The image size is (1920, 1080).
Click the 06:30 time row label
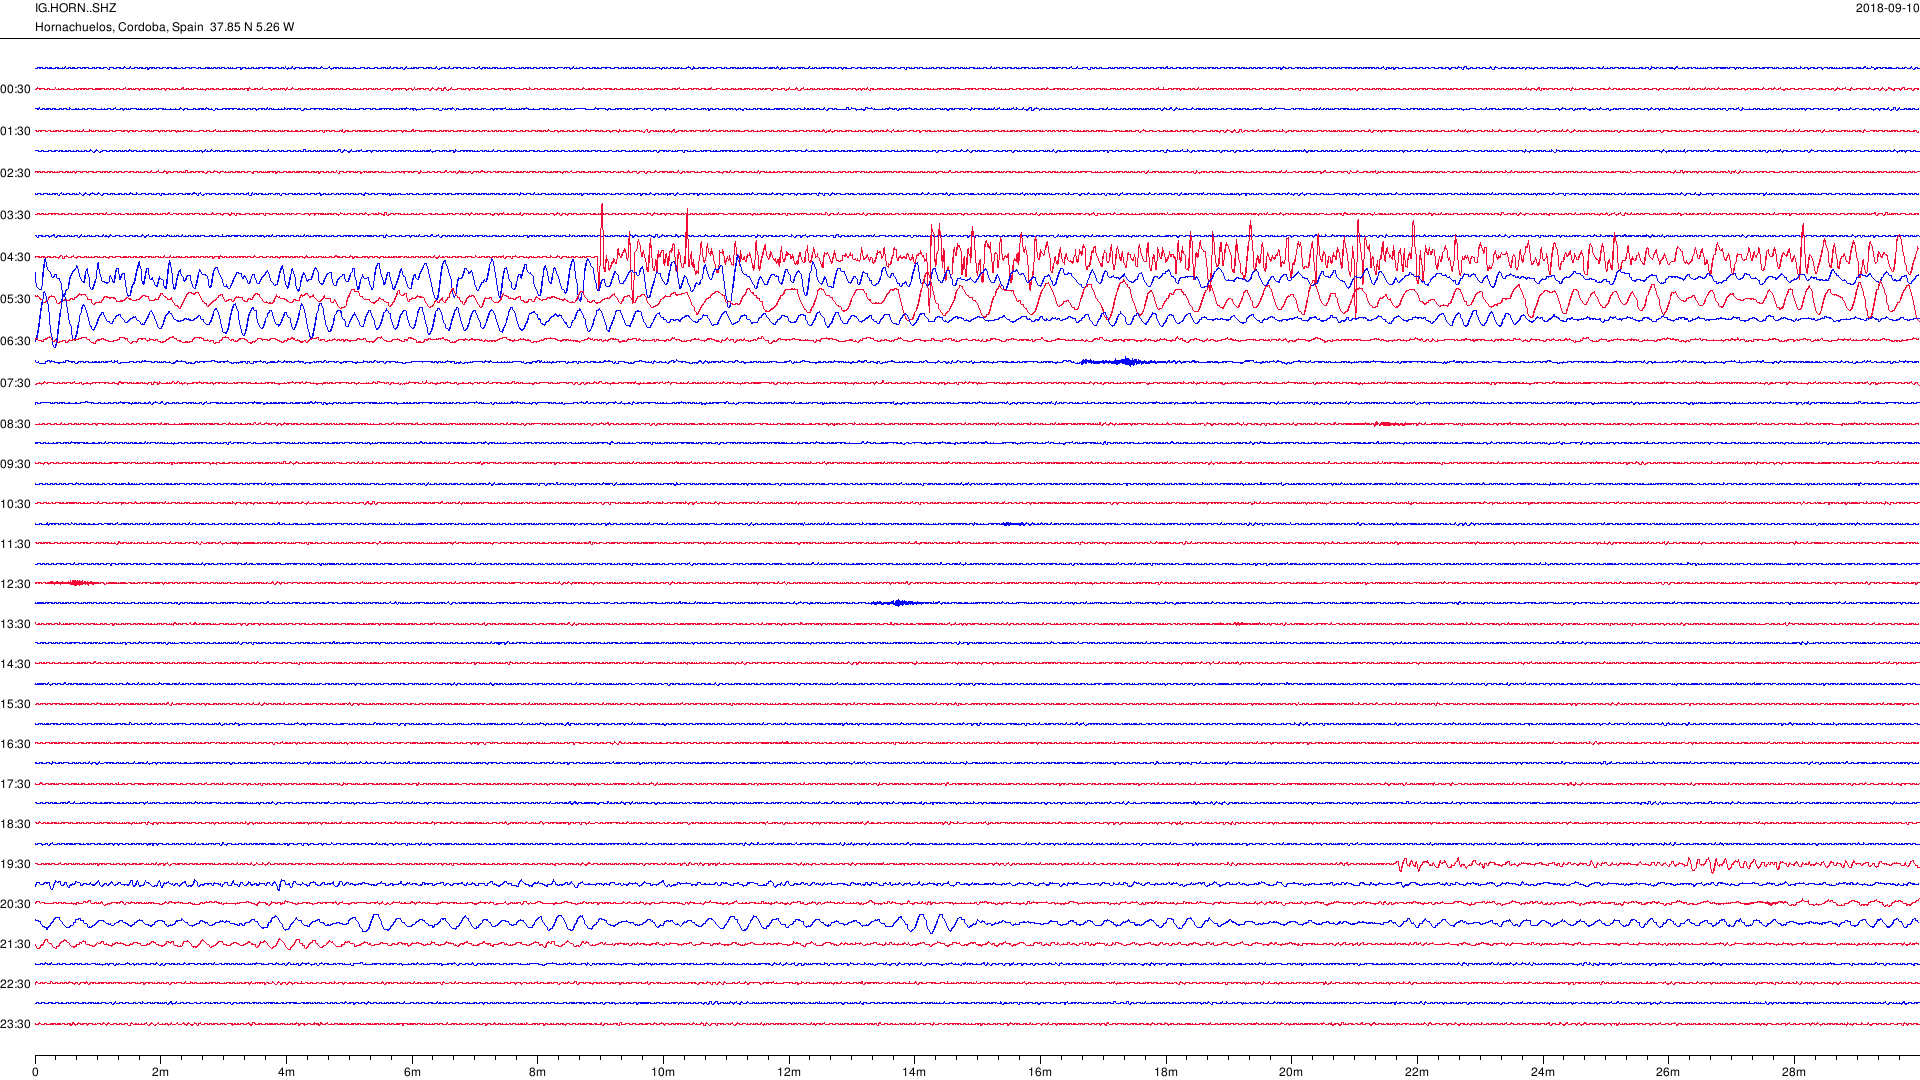coord(15,341)
